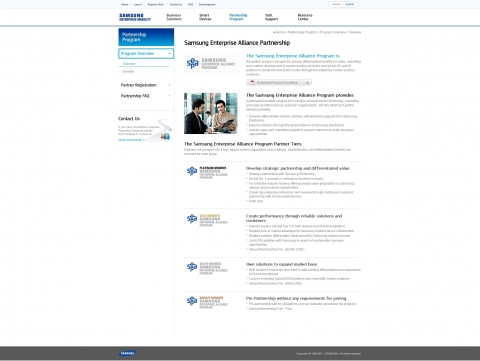Viewport: 480px width, 361px height.
Task: Click the Contact Us people icon
Action: tap(165, 136)
